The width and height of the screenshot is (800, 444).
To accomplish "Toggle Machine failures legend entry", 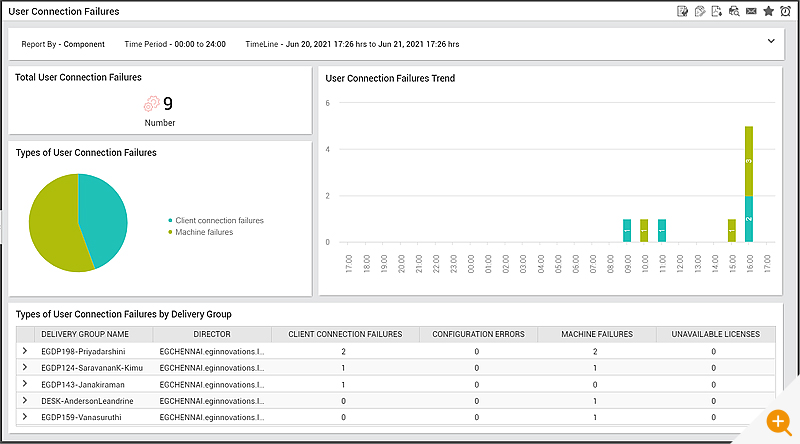I will [201, 232].
